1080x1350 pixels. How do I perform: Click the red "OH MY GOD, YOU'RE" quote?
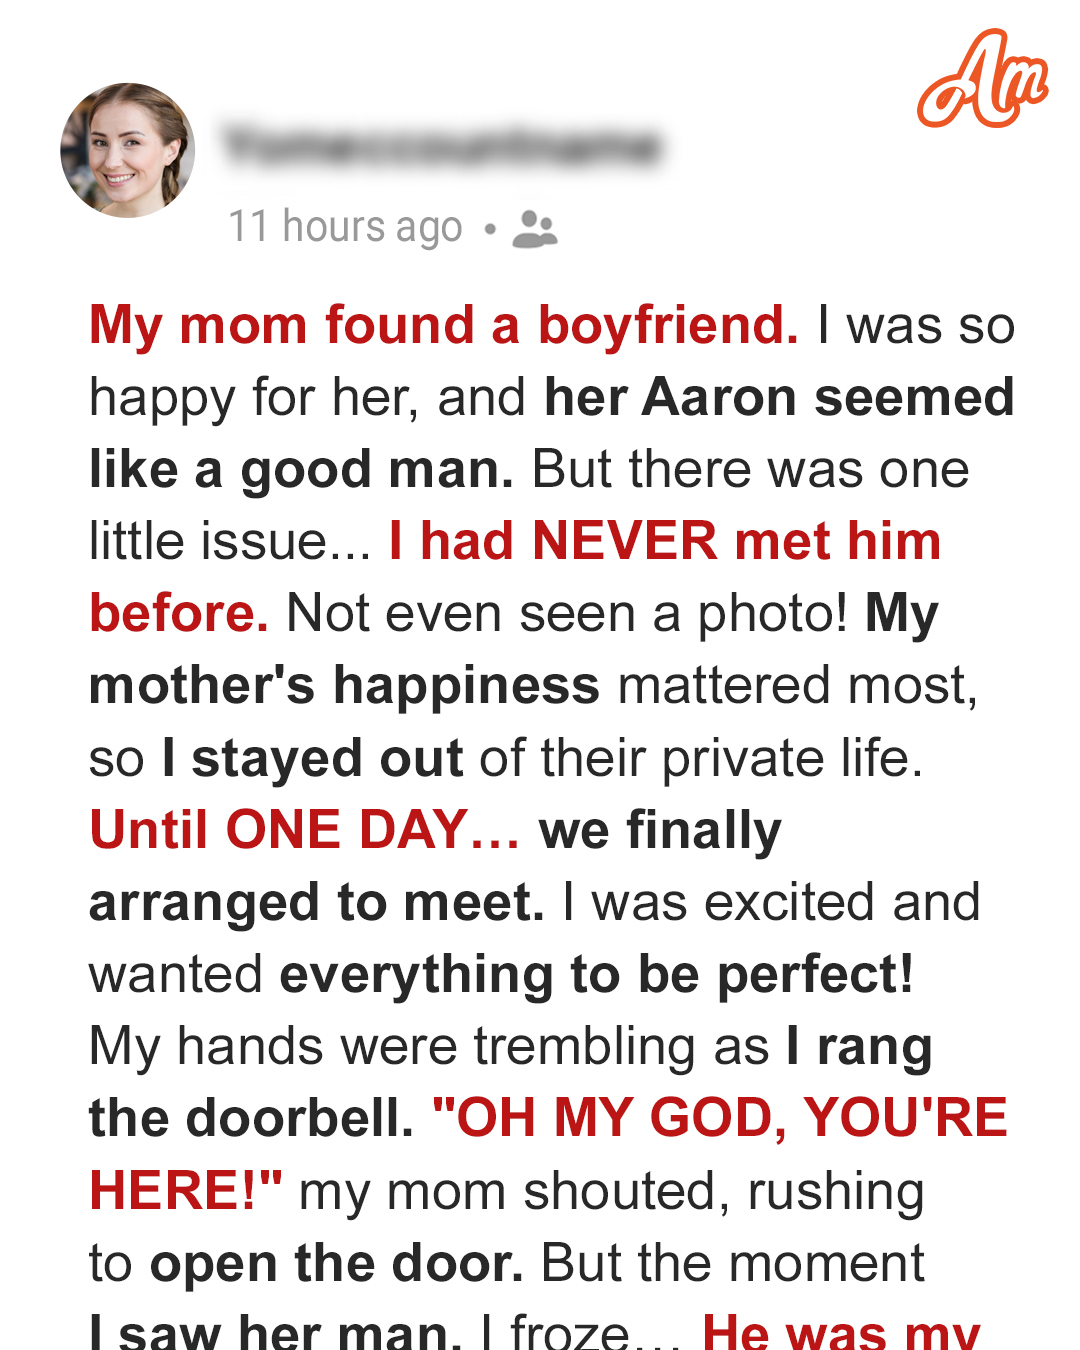[719, 1118]
